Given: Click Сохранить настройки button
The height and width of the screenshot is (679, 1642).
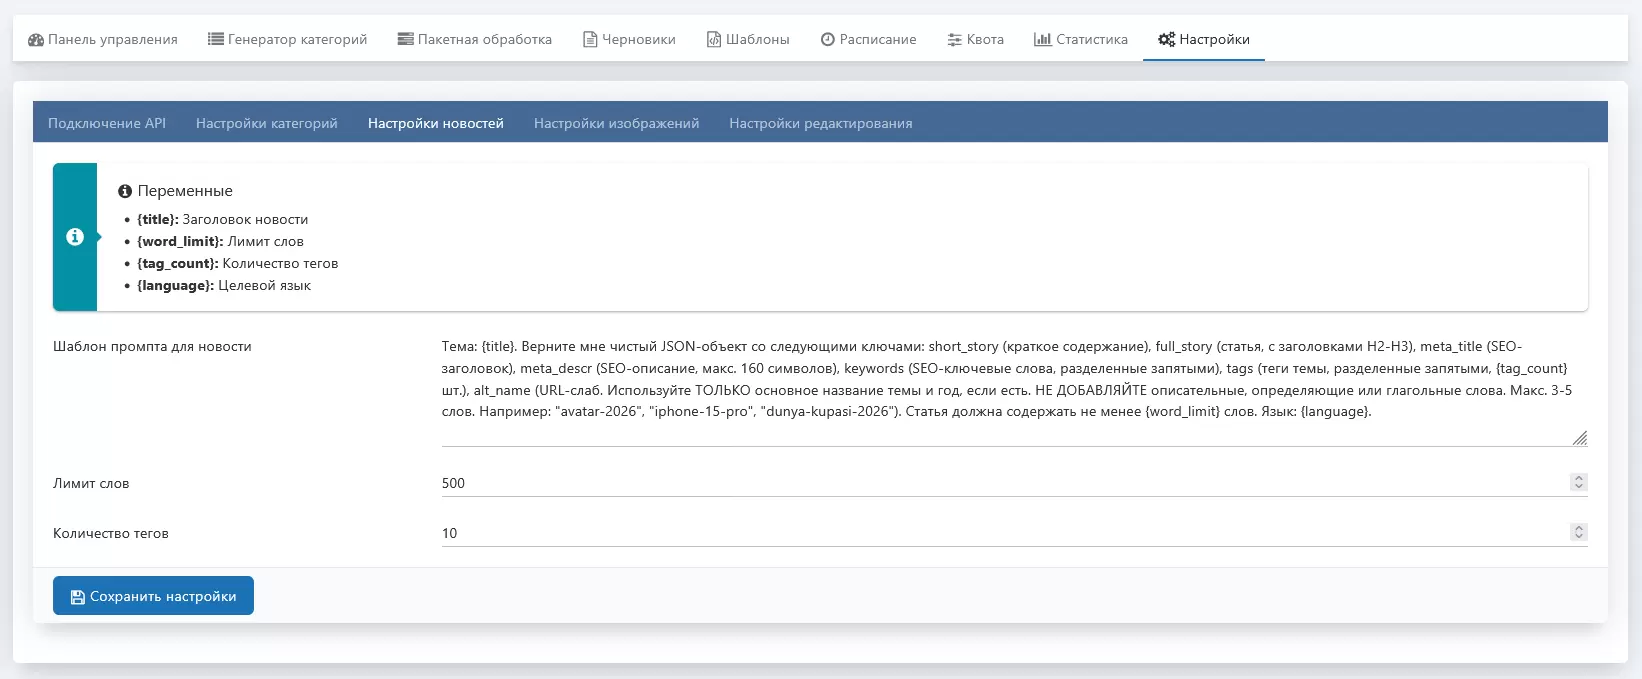Looking at the screenshot, I should [x=153, y=596].
